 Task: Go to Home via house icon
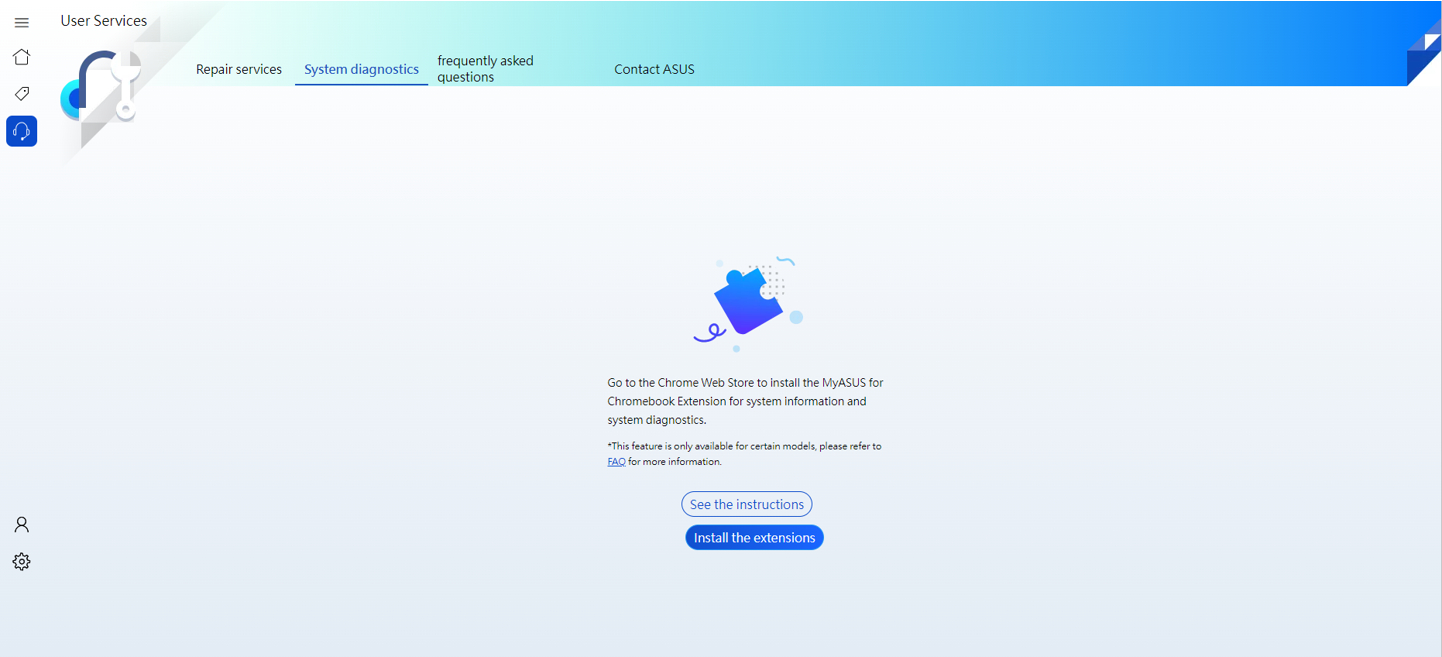tap(21, 57)
